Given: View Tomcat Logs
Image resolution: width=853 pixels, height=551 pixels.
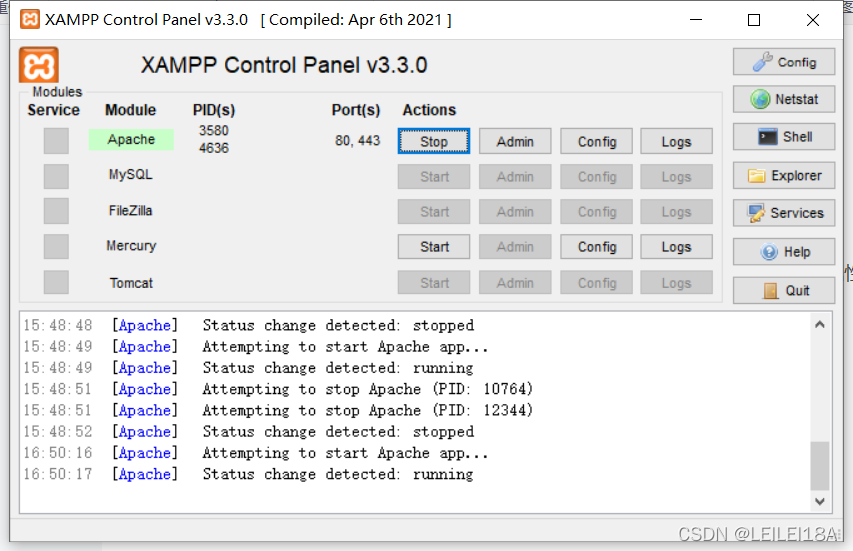Looking at the screenshot, I should click(676, 283).
